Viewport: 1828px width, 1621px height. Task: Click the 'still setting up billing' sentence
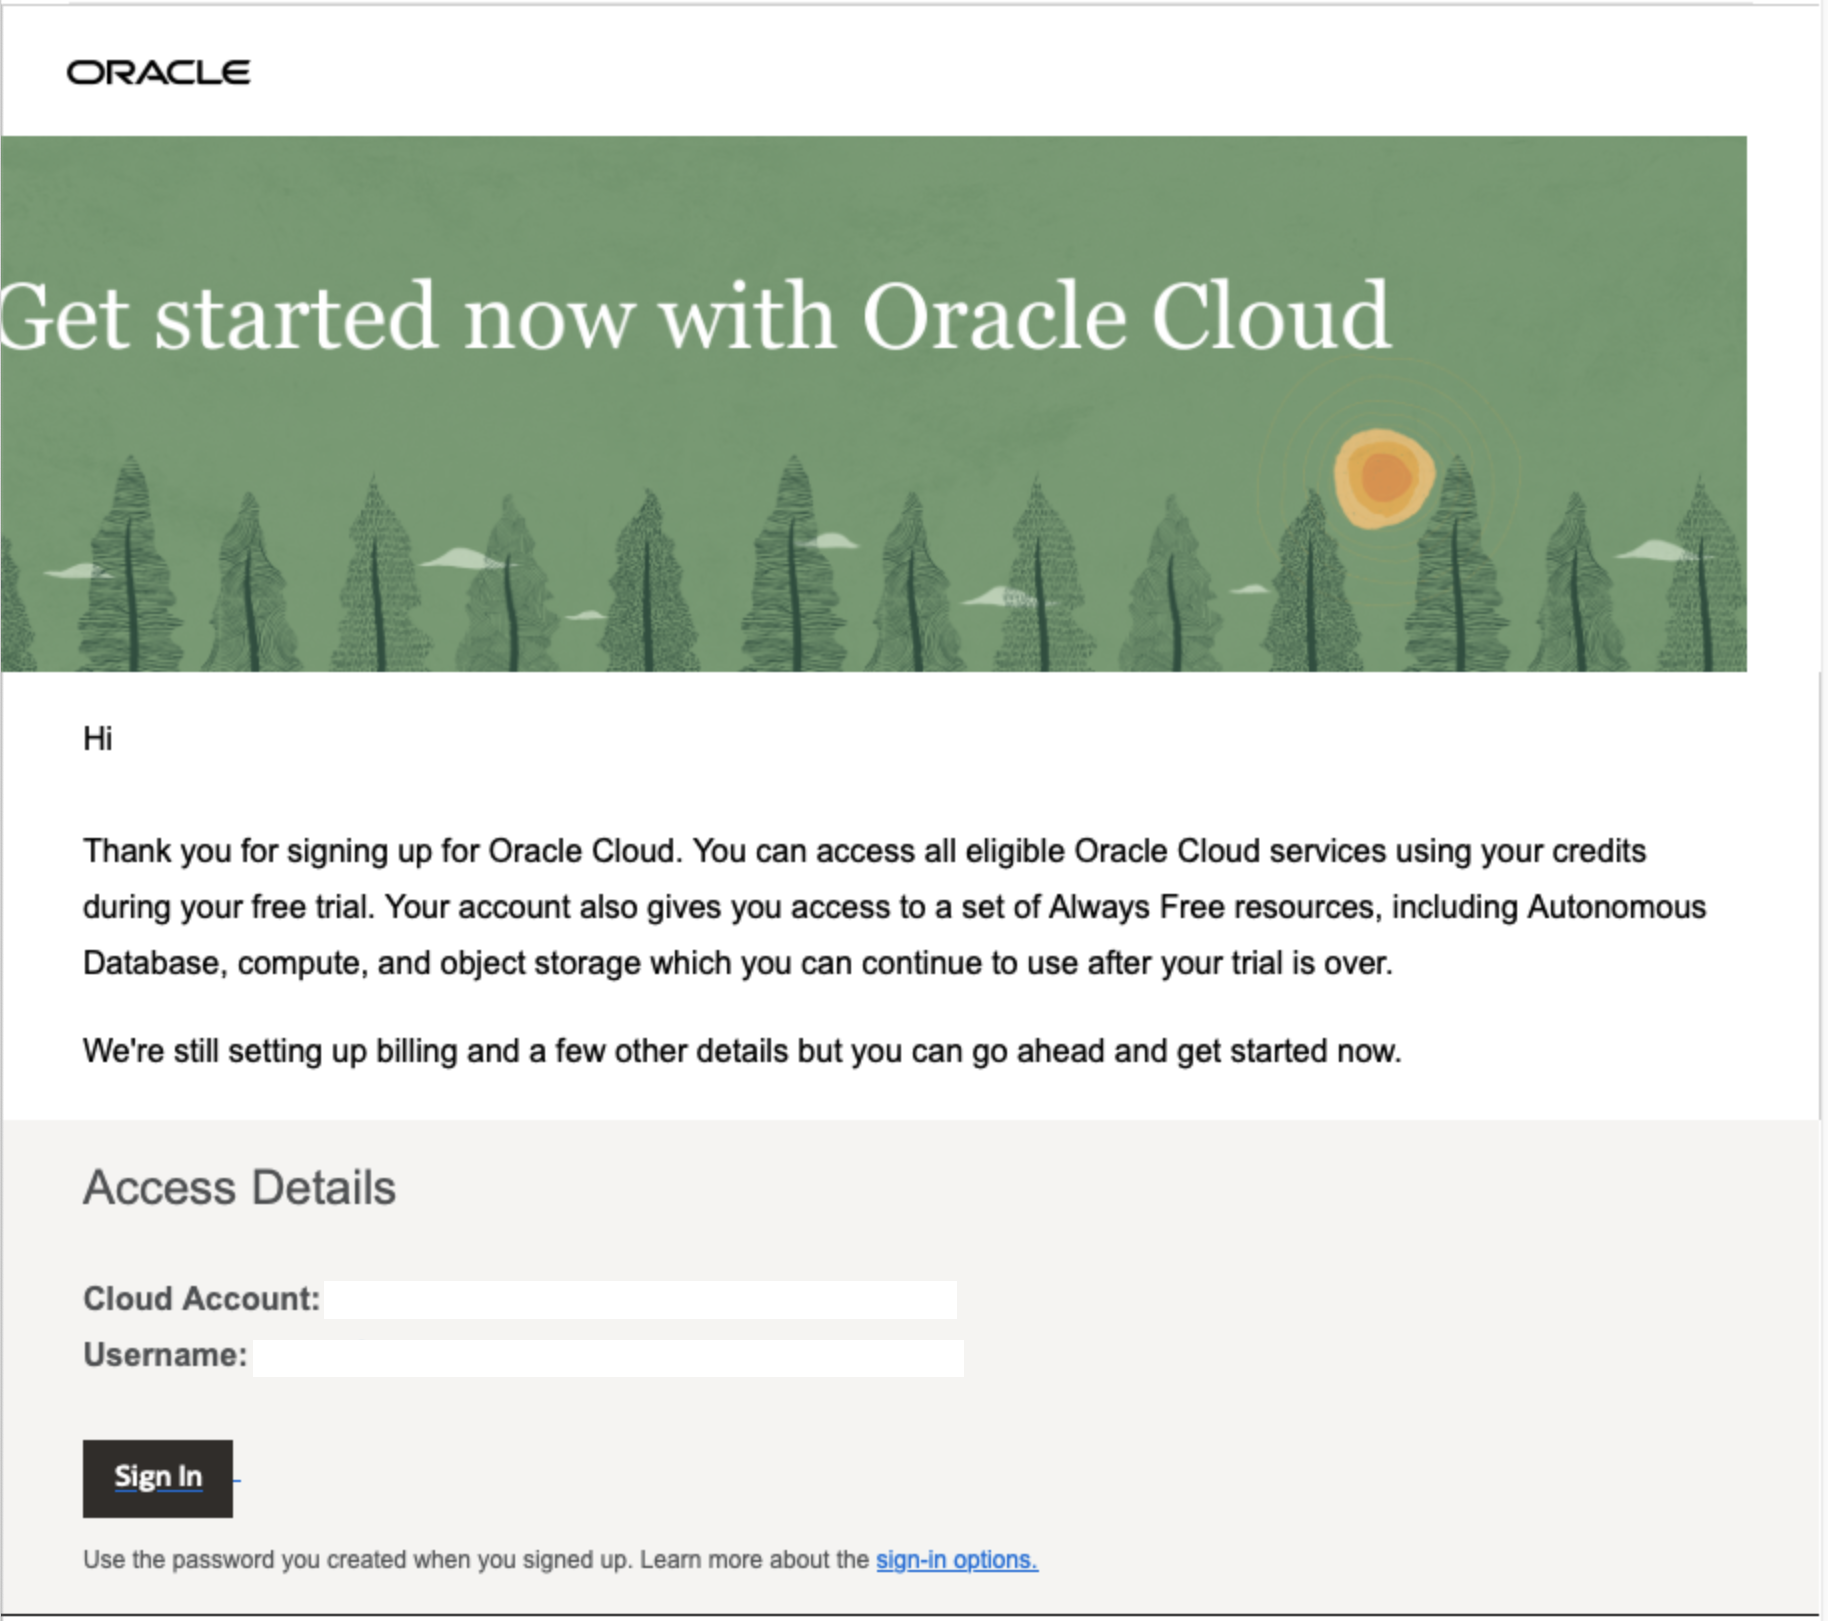pos(742,1051)
